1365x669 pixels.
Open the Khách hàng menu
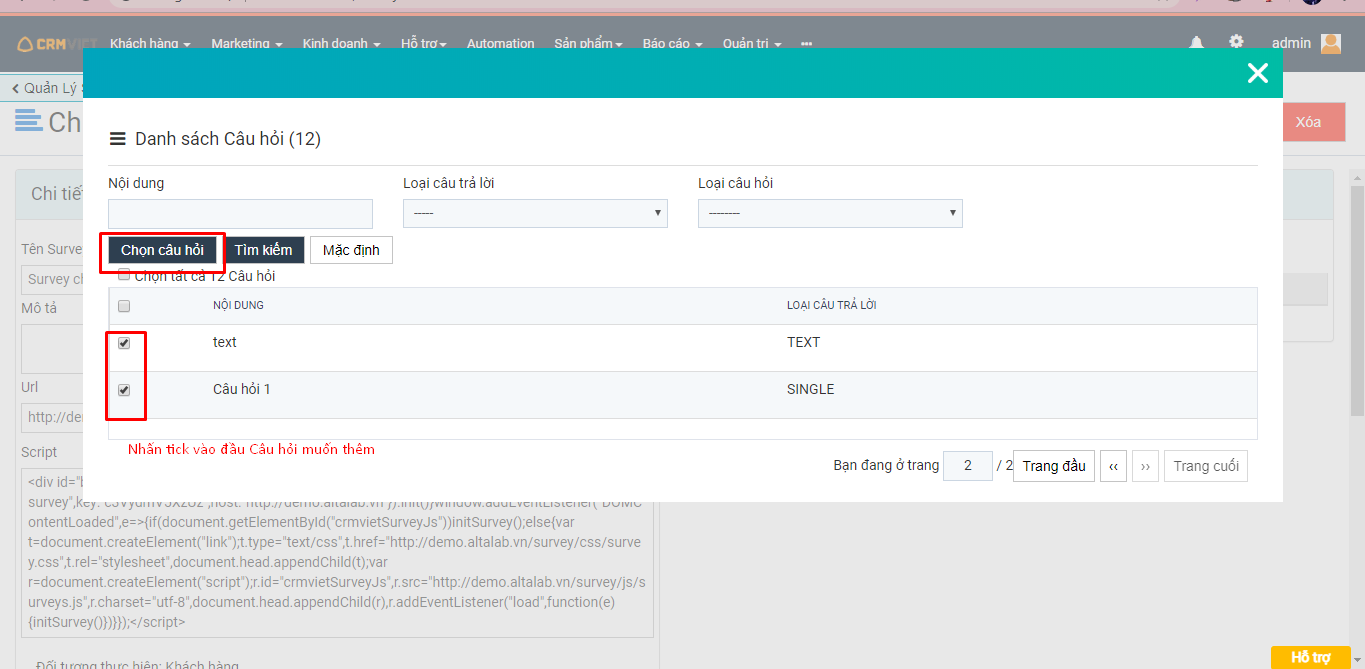click(x=150, y=44)
